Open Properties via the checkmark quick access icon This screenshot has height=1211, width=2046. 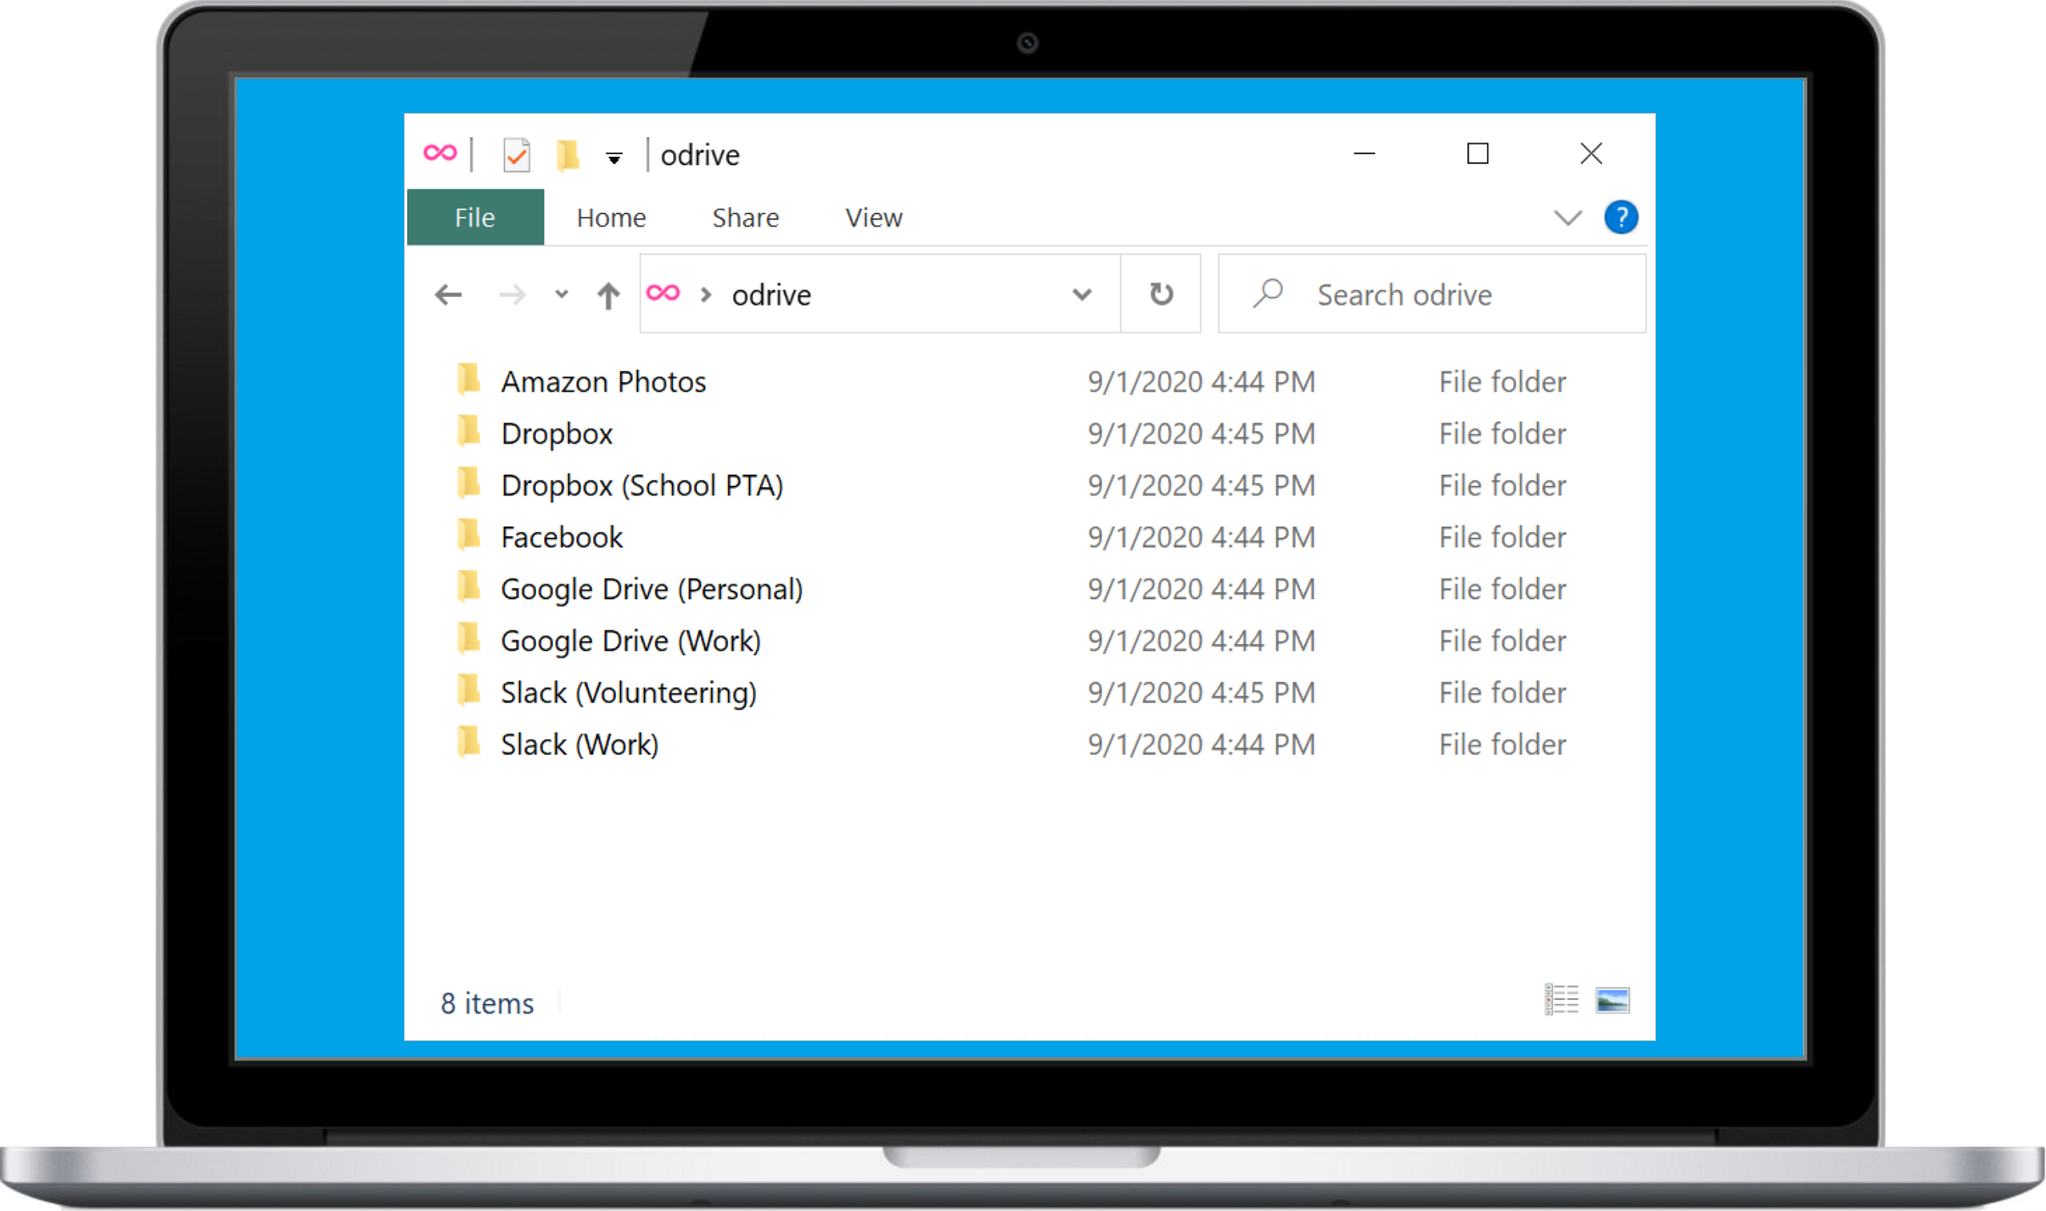[517, 154]
